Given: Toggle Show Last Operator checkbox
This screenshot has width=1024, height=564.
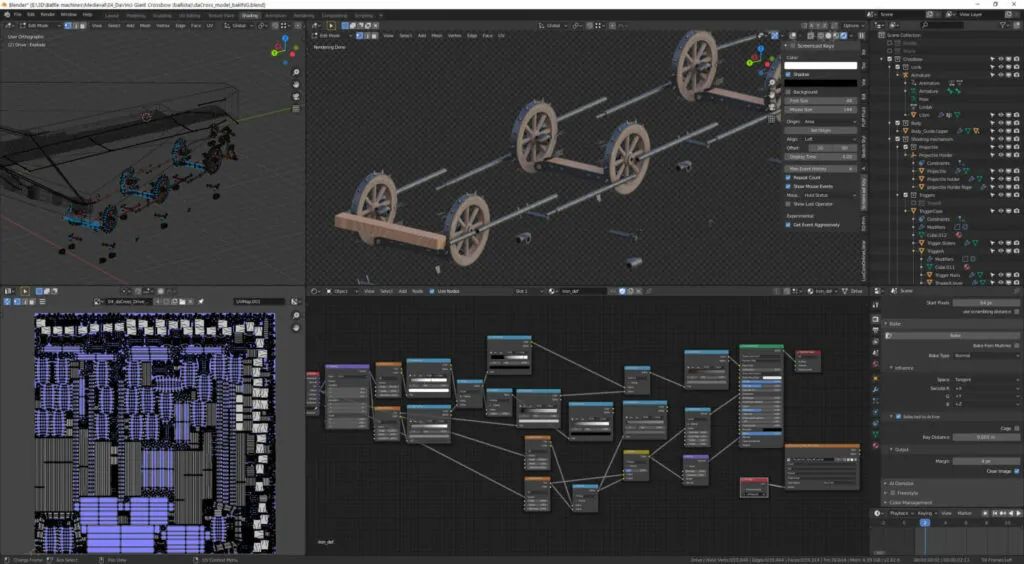Looking at the screenshot, I should 788,204.
